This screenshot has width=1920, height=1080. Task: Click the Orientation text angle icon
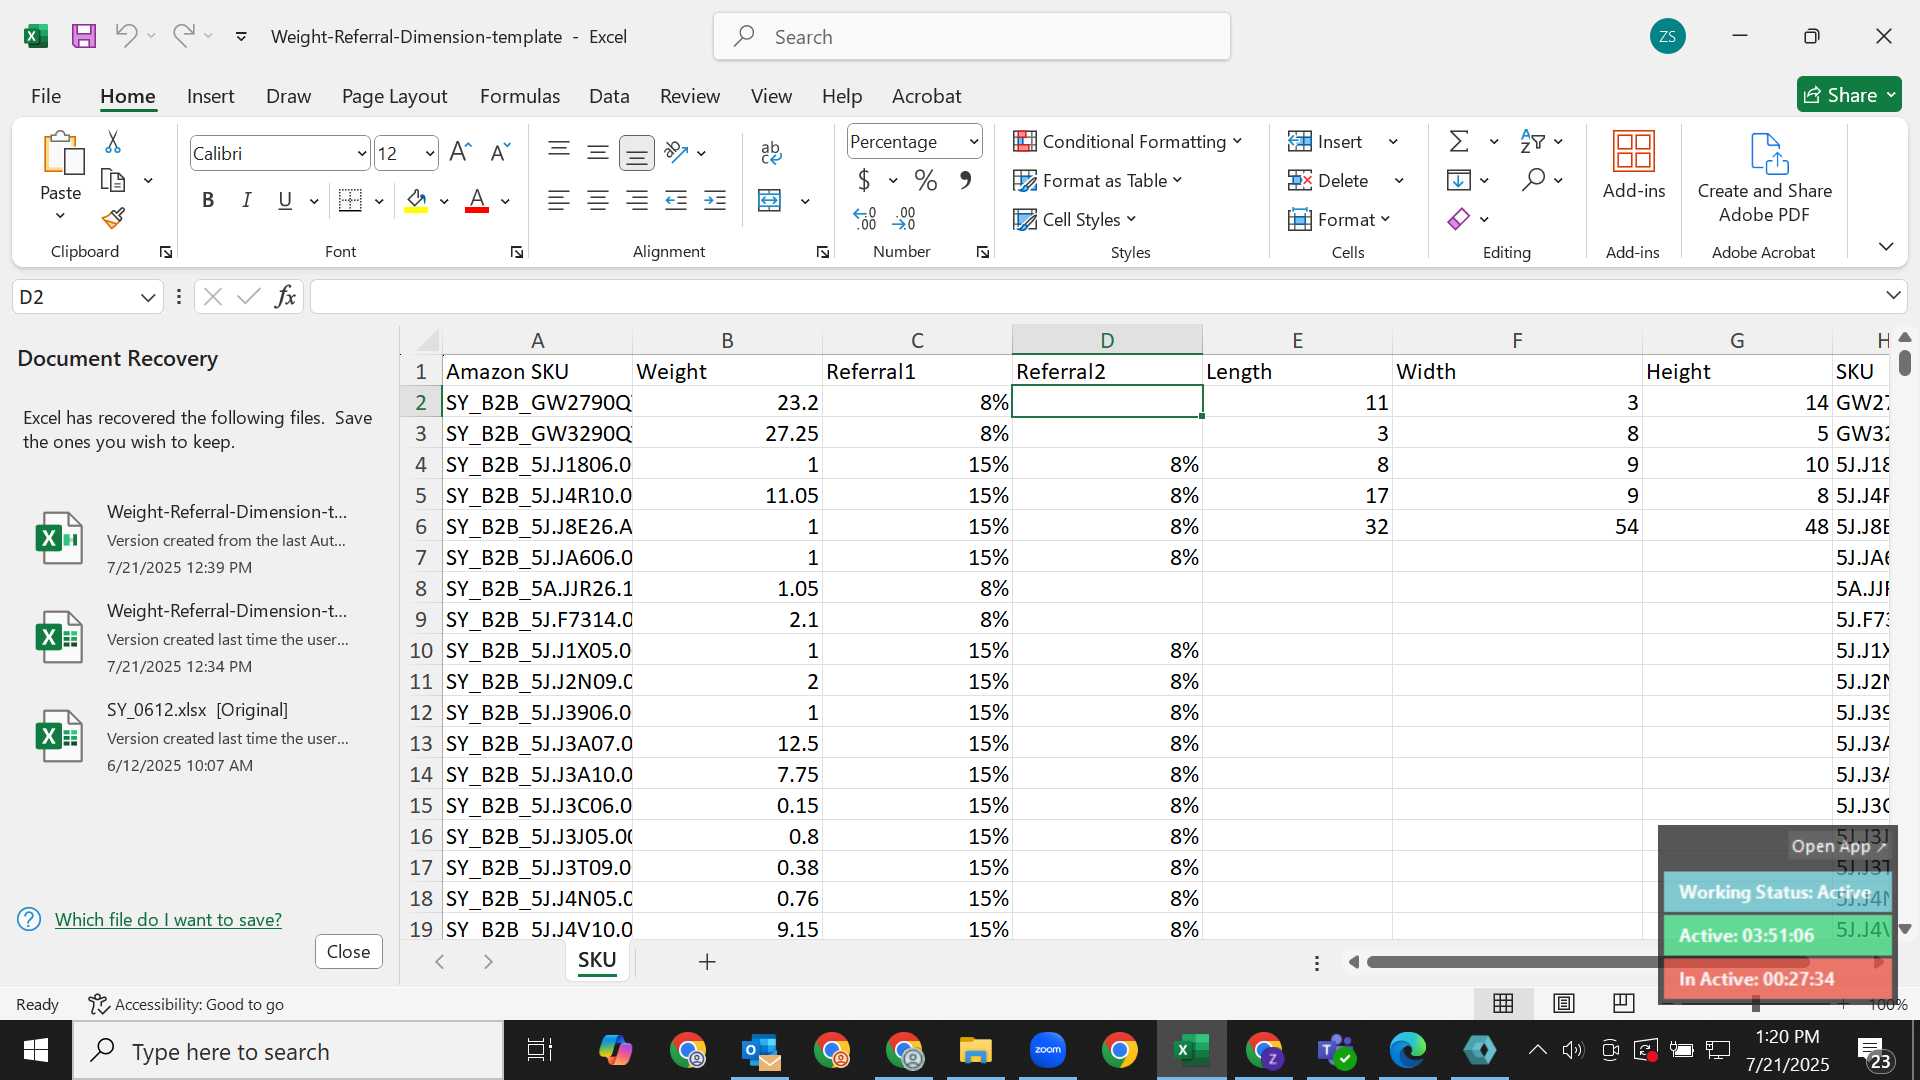point(677,152)
